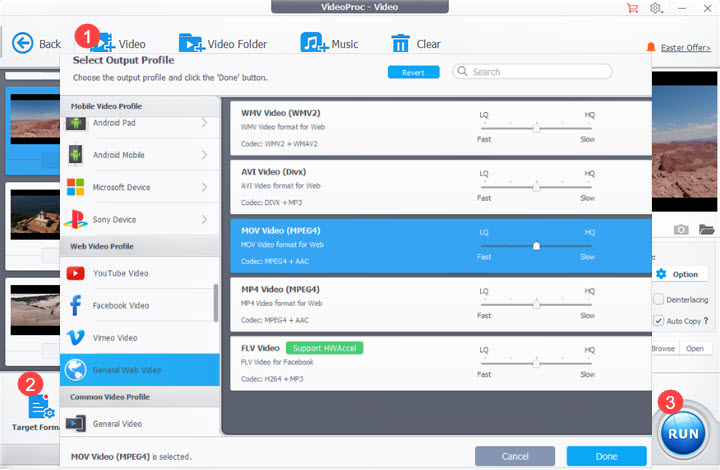Select the first desert video thumbnail
This screenshot has width=720, height=470.
pyautogui.click(x=35, y=119)
